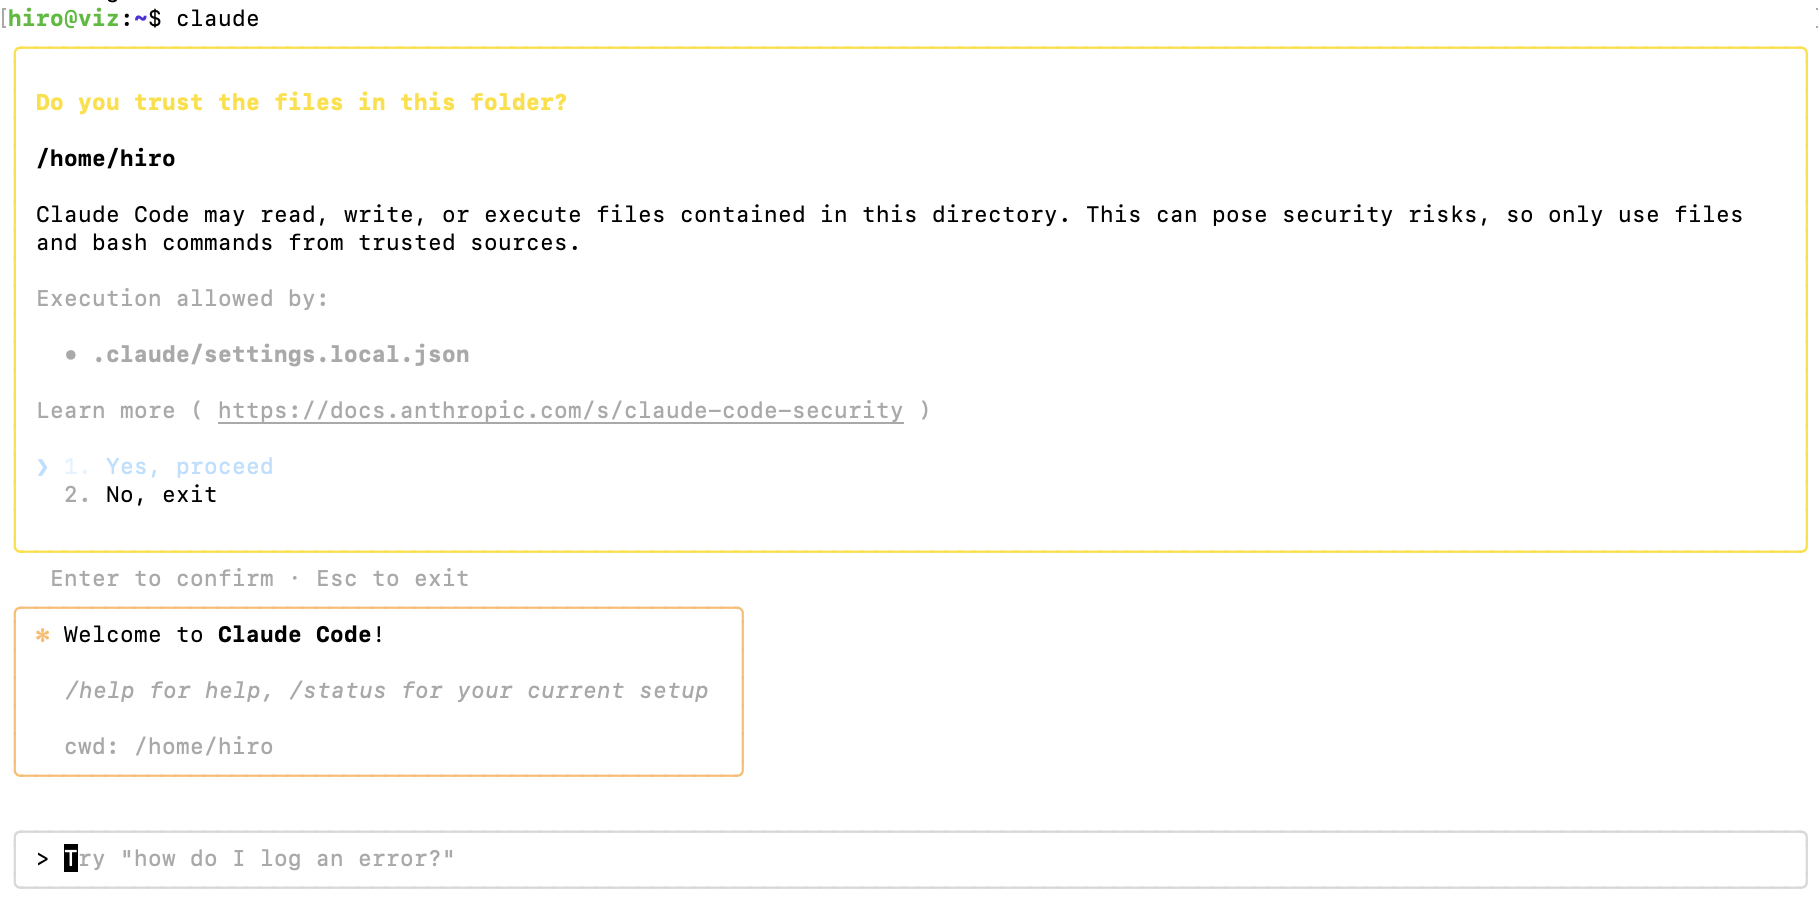Click the "Enter to confirm" hint
1818x900 pixels.
point(162,579)
